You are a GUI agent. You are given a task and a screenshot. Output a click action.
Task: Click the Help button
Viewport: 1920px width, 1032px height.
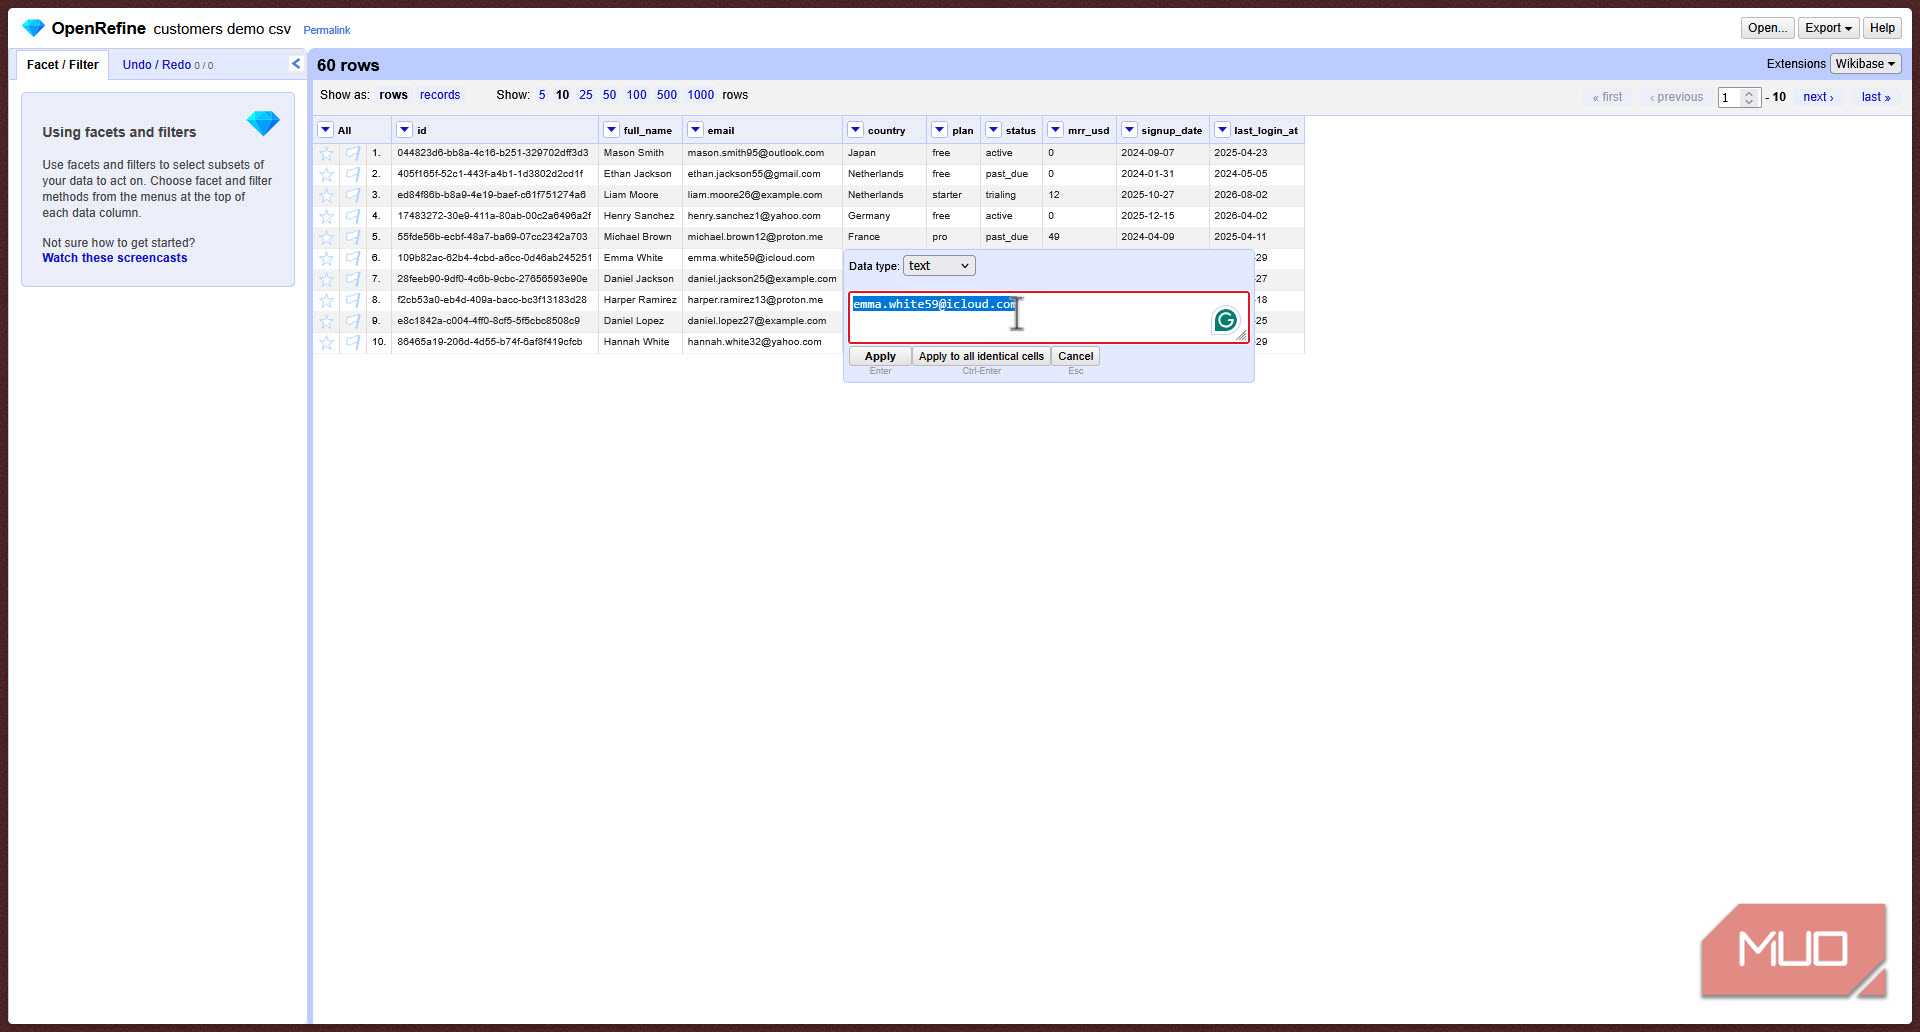coord(1882,28)
